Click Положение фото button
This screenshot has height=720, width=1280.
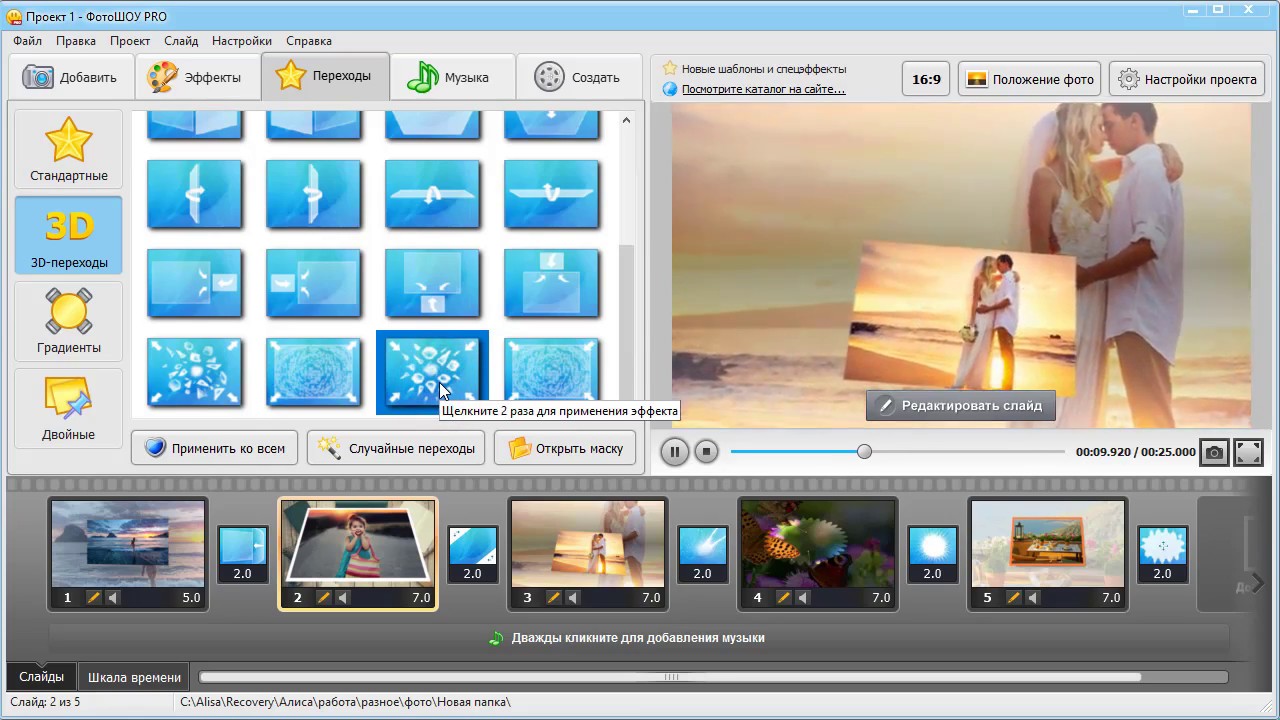point(1030,79)
